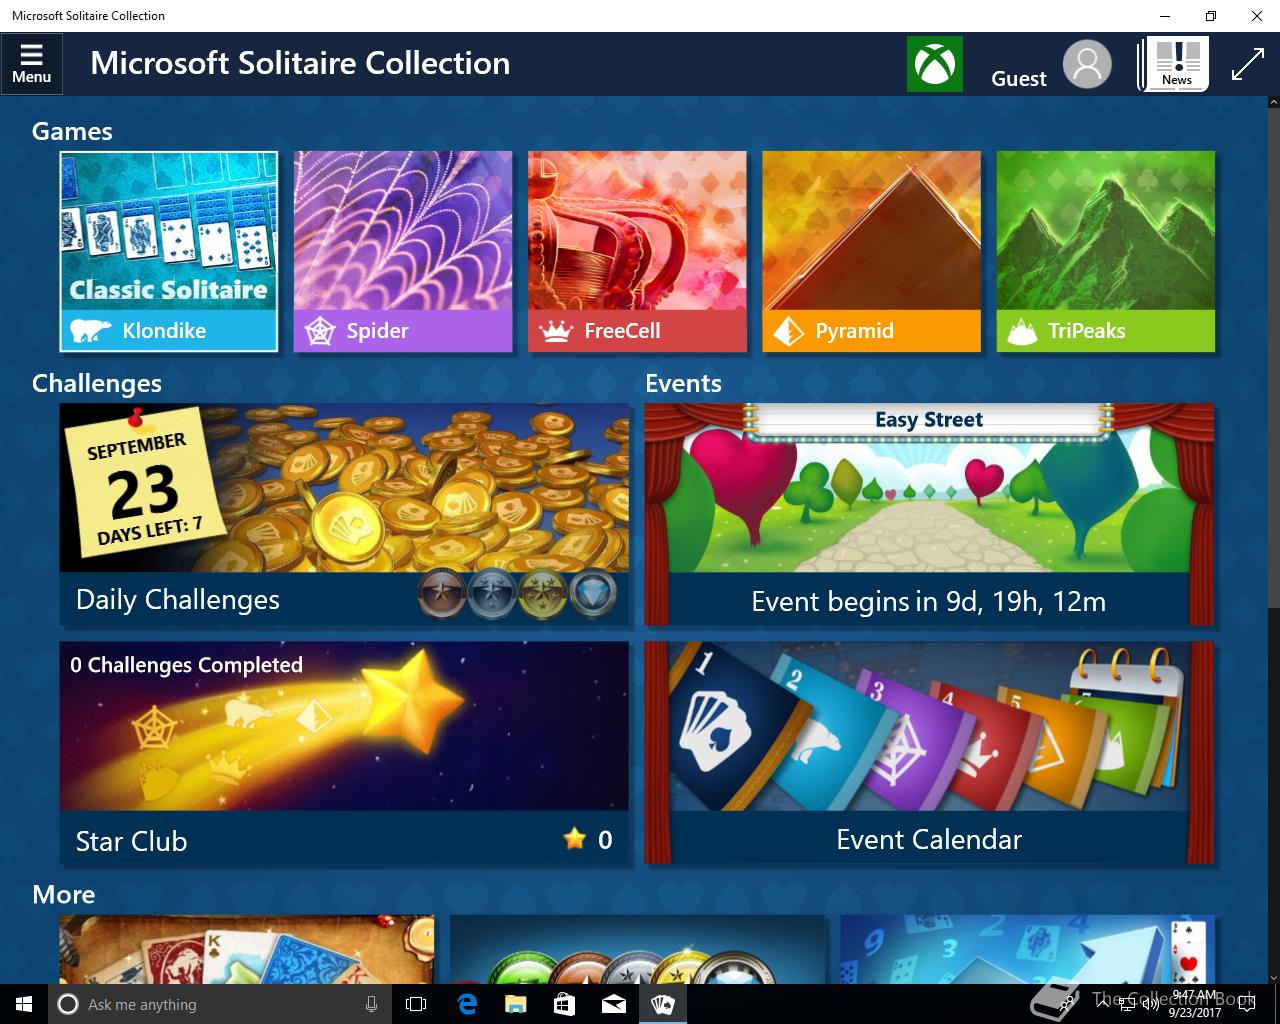
Task: Click the Solitaire Collection taskbar icon
Action: (x=663, y=1004)
